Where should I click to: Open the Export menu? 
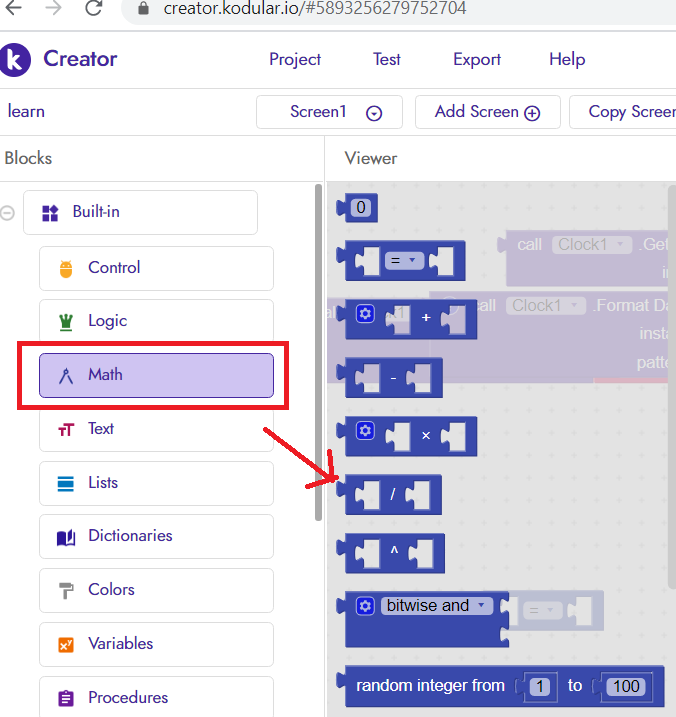click(x=477, y=59)
